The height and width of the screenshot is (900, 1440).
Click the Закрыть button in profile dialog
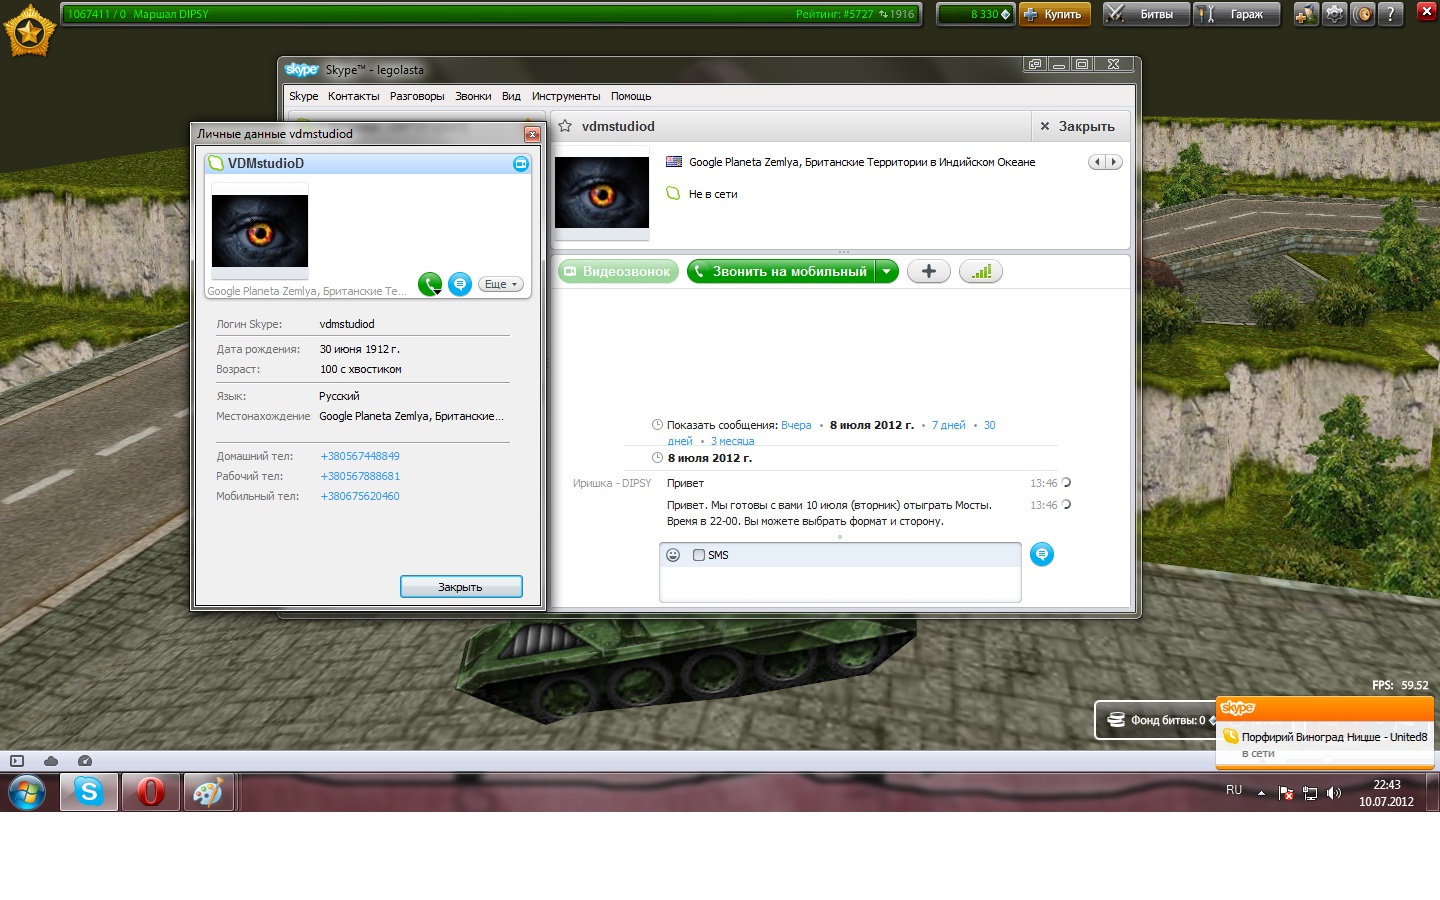tap(461, 587)
